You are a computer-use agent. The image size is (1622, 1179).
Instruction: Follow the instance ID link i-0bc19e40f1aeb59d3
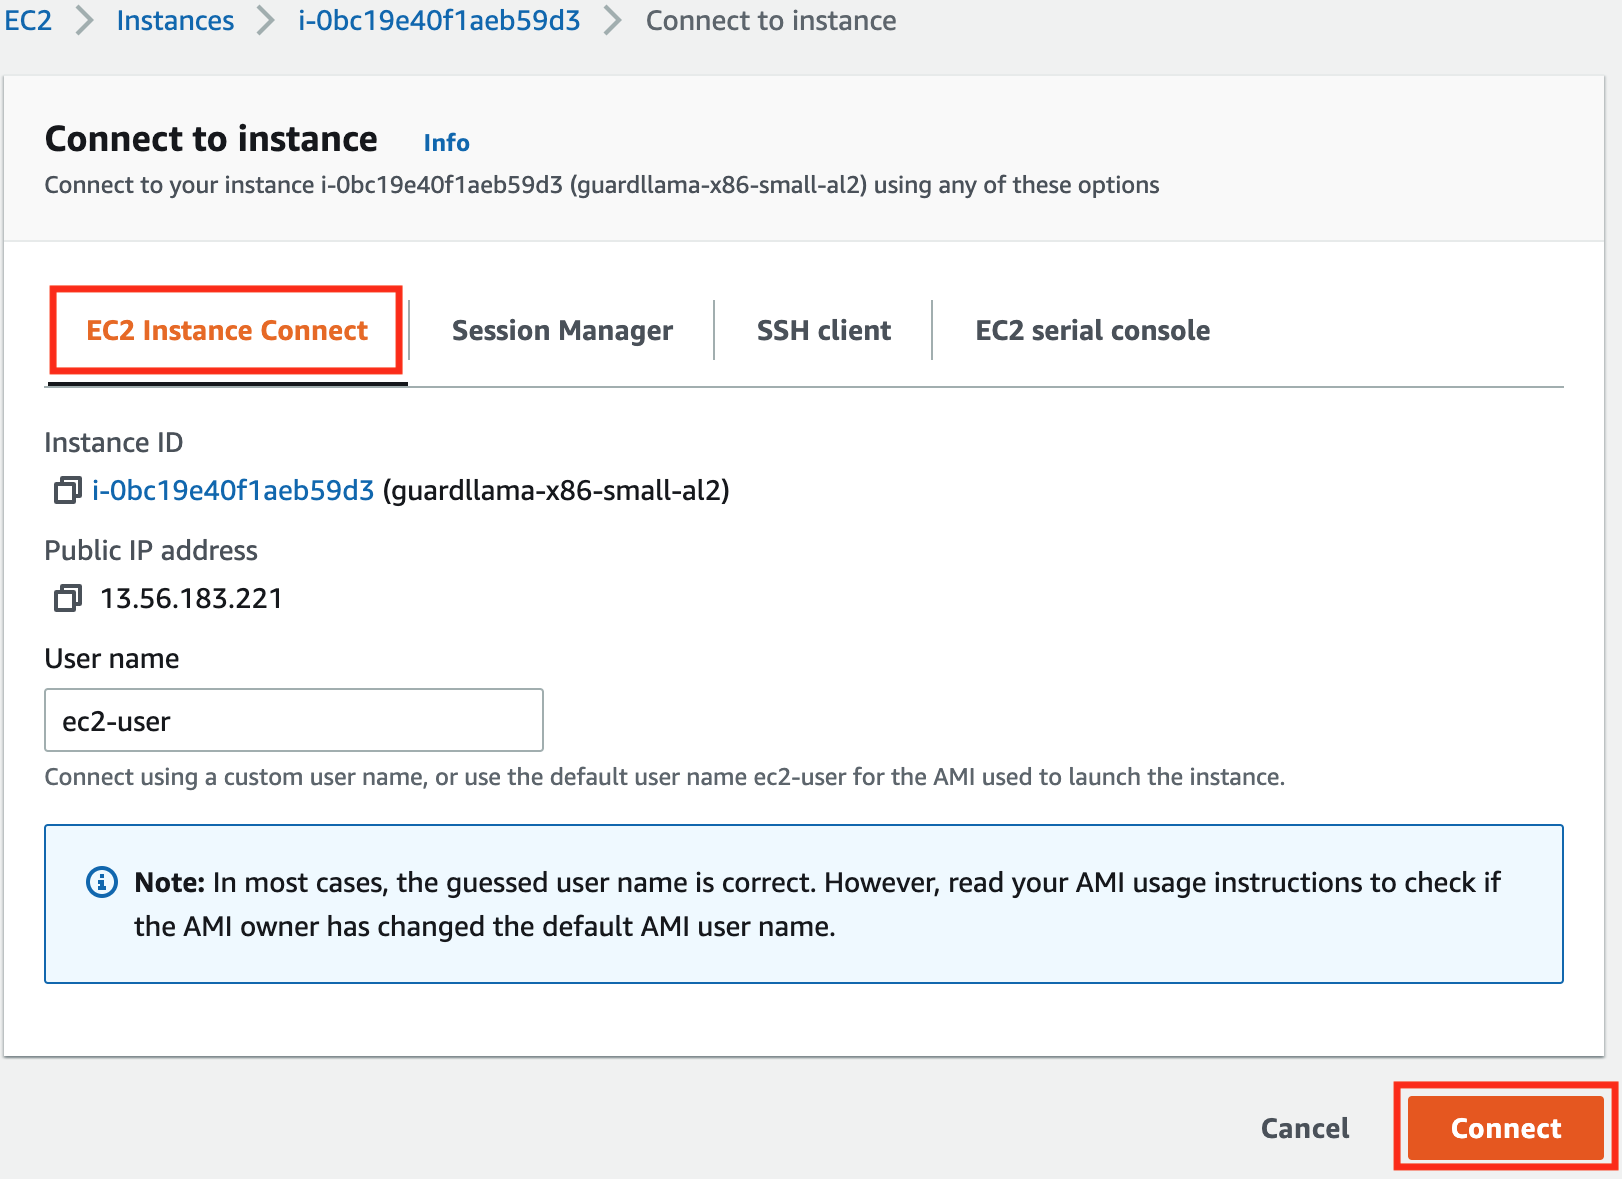tap(233, 491)
